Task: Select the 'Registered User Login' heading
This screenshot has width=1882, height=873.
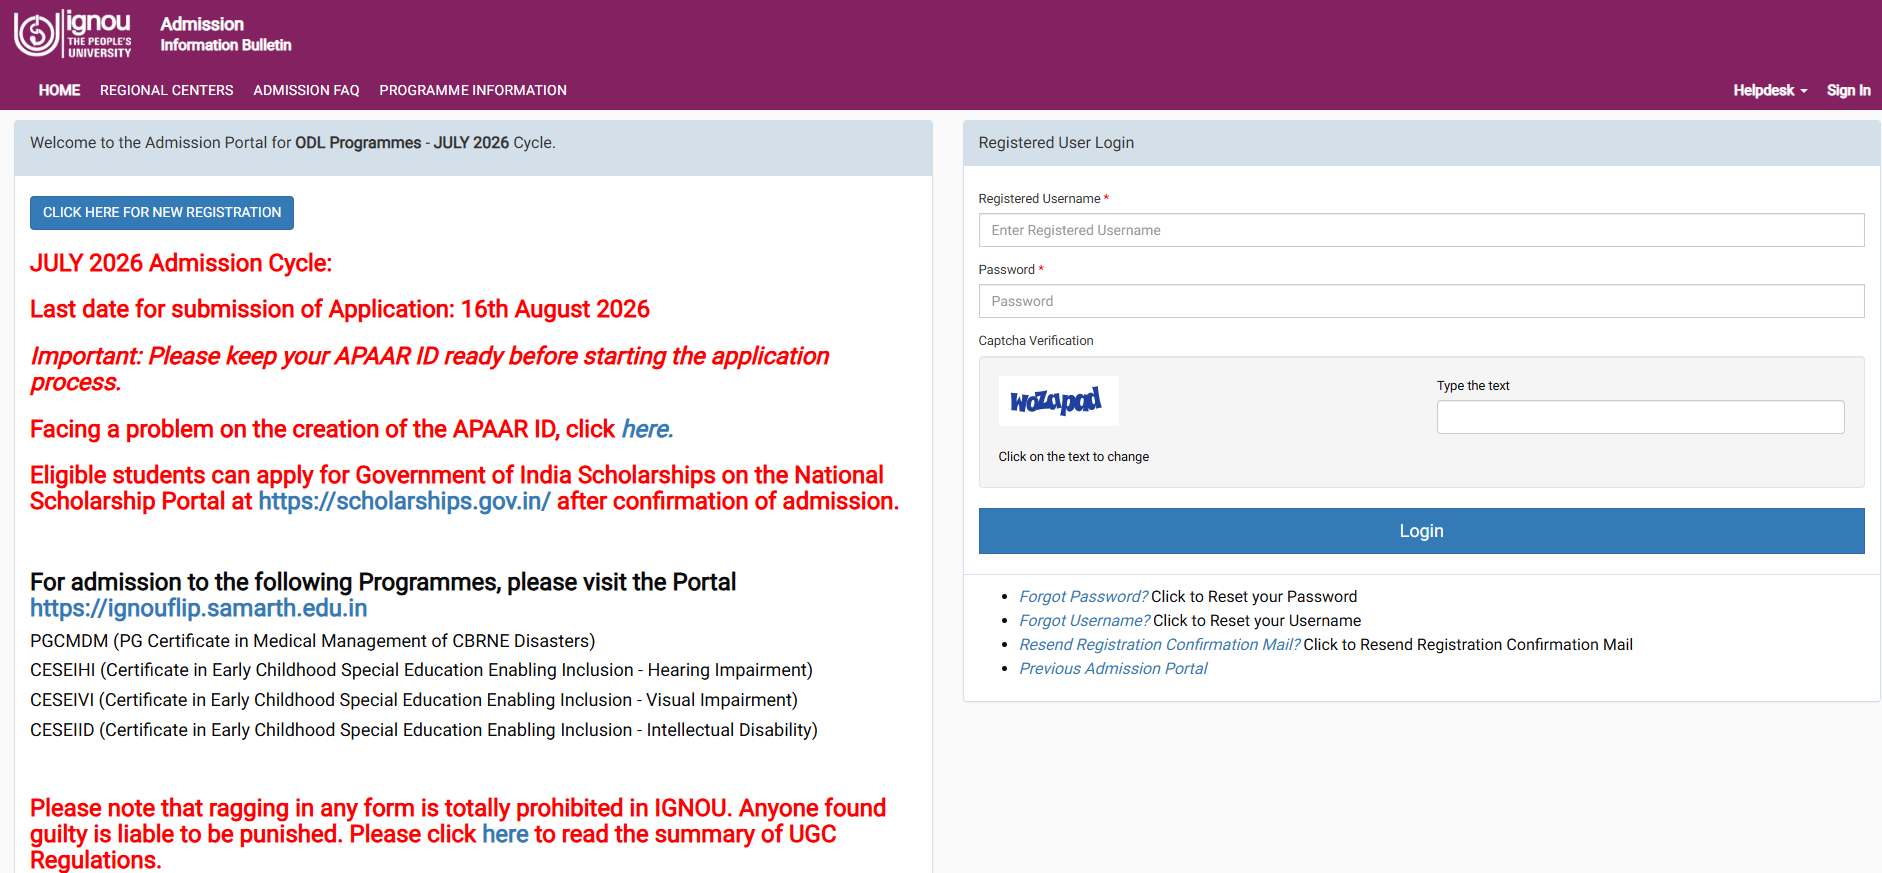Action: [x=1056, y=143]
